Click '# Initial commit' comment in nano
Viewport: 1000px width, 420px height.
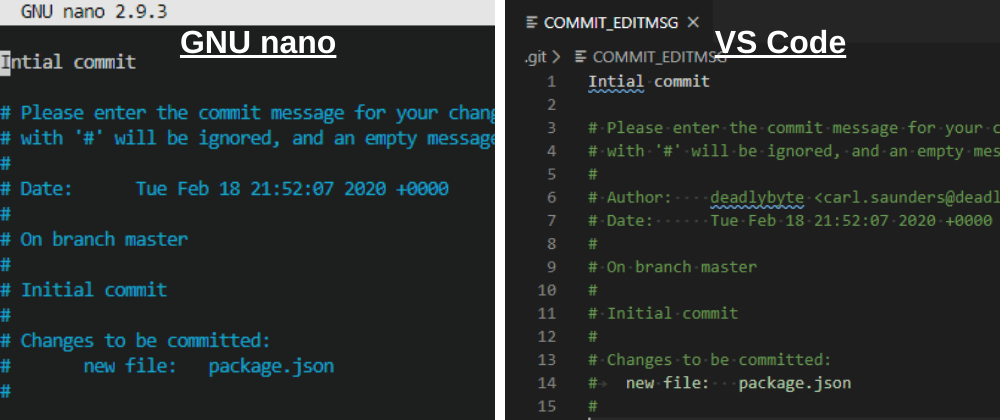pyautogui.click(x=84, y=290)
